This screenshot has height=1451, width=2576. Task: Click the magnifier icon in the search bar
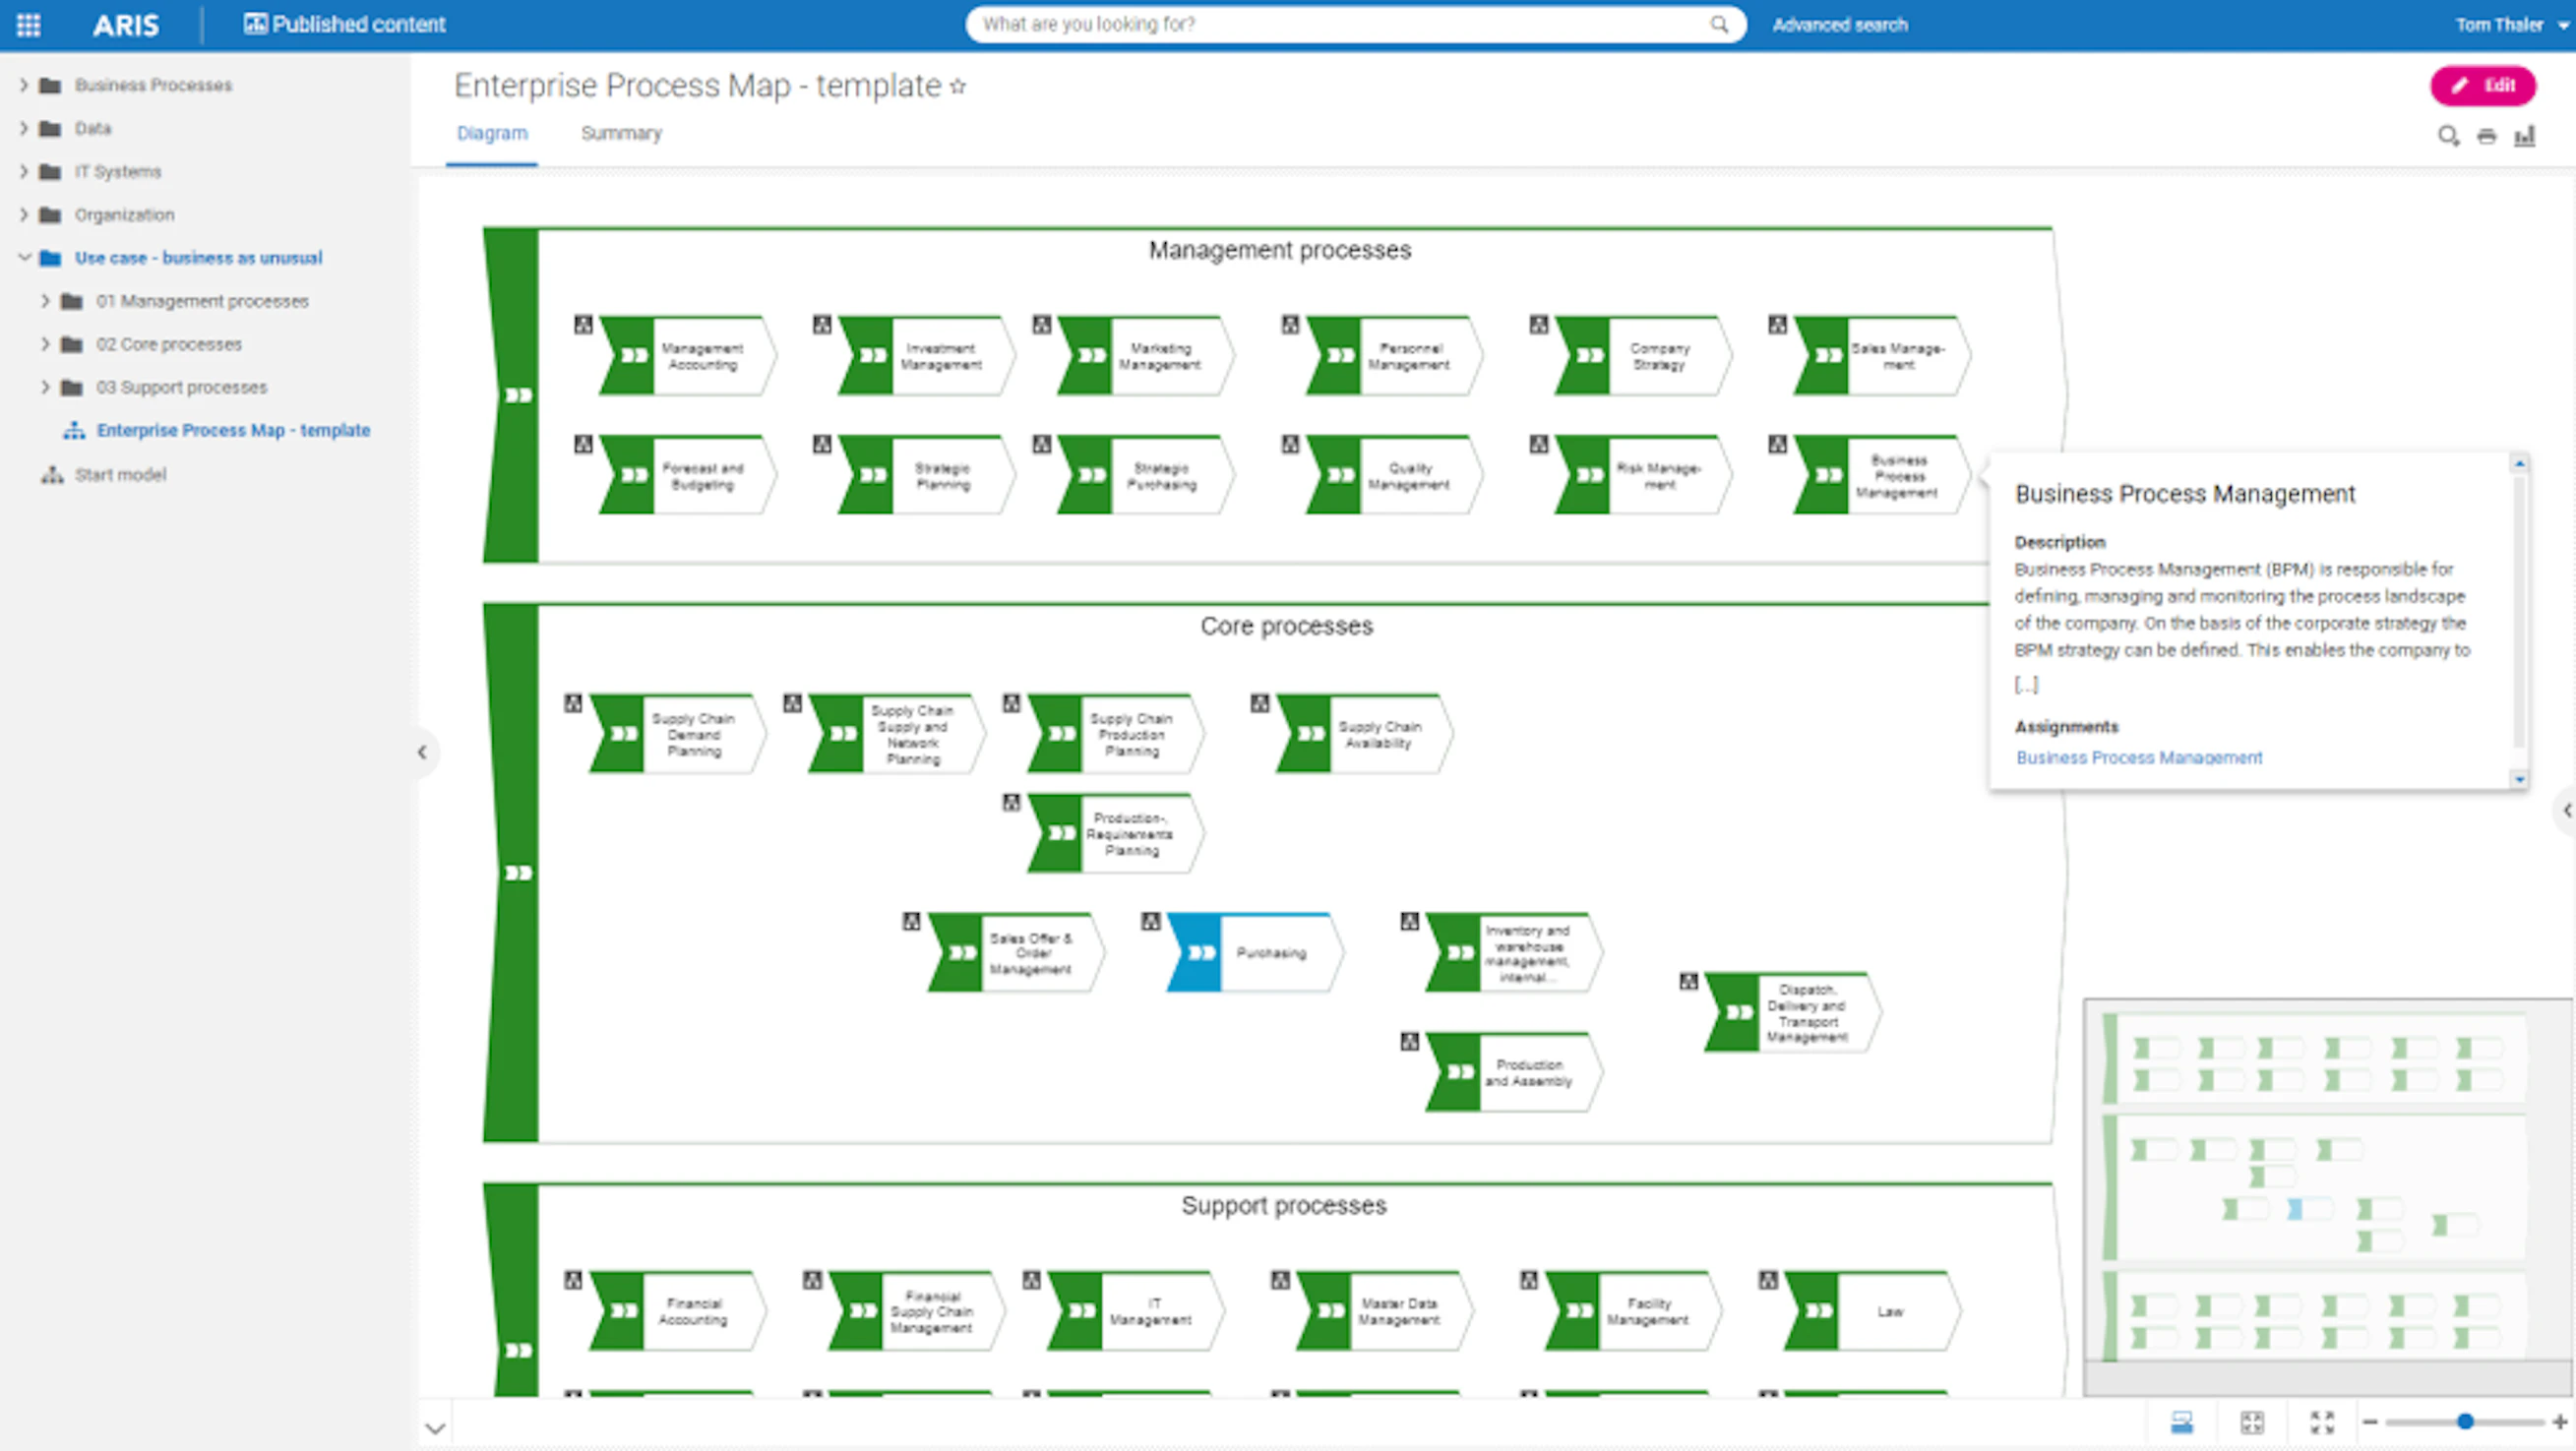tap(1719, 24)
